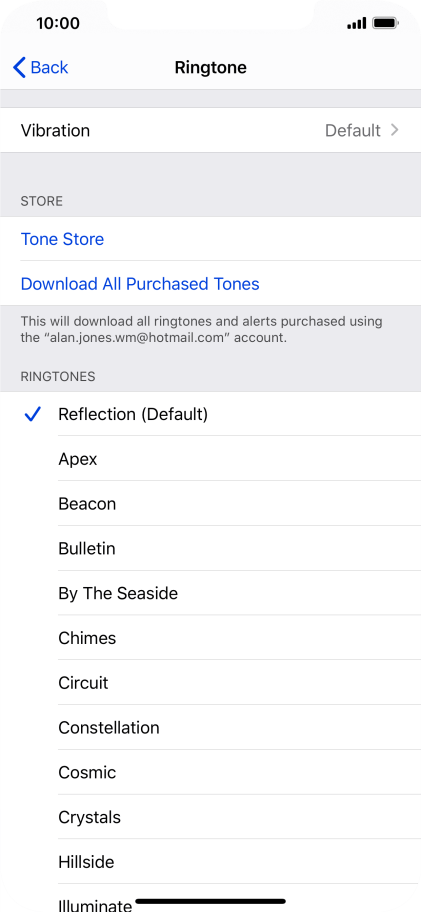
Task: Tap Download All Purchased Tones
Action: (140, 284)
